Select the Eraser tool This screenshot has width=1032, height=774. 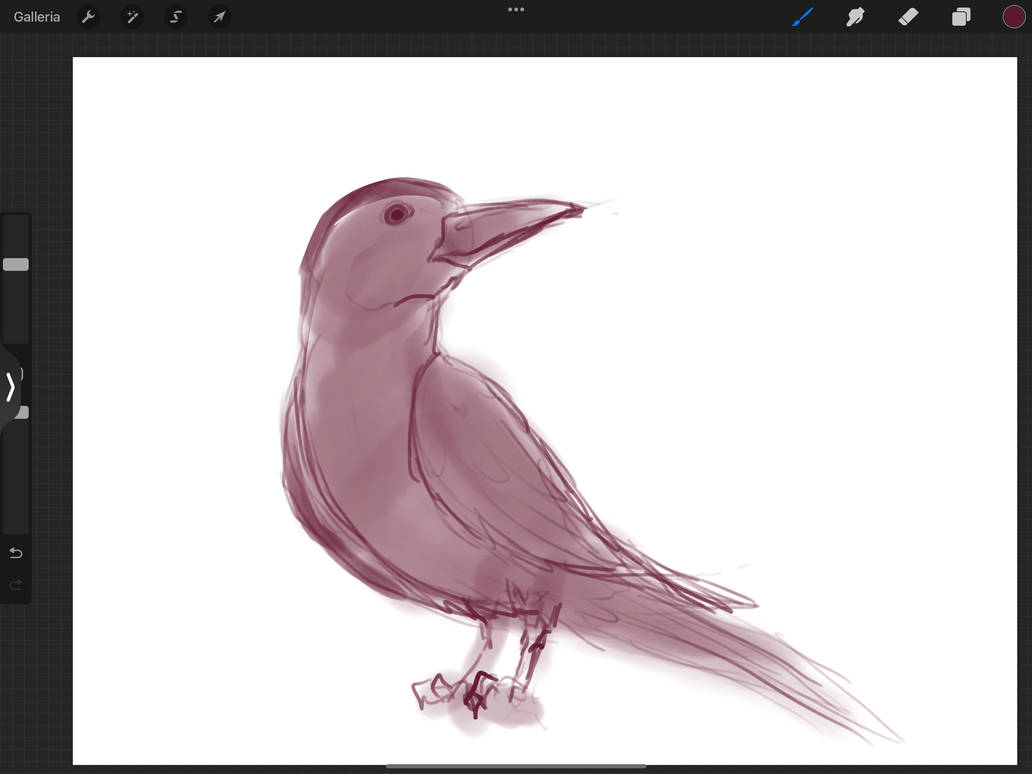tap(908, 16)
